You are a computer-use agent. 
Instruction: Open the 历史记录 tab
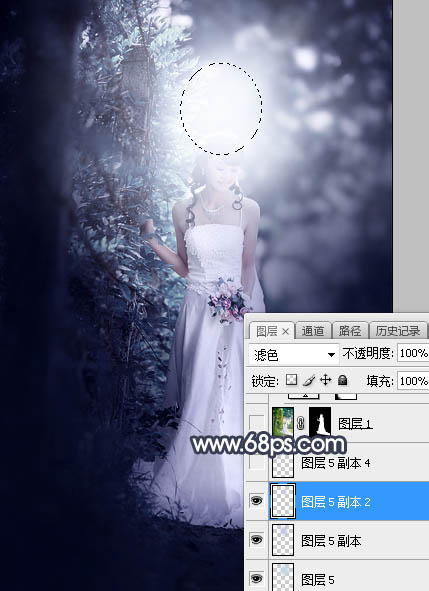[398, 331]
